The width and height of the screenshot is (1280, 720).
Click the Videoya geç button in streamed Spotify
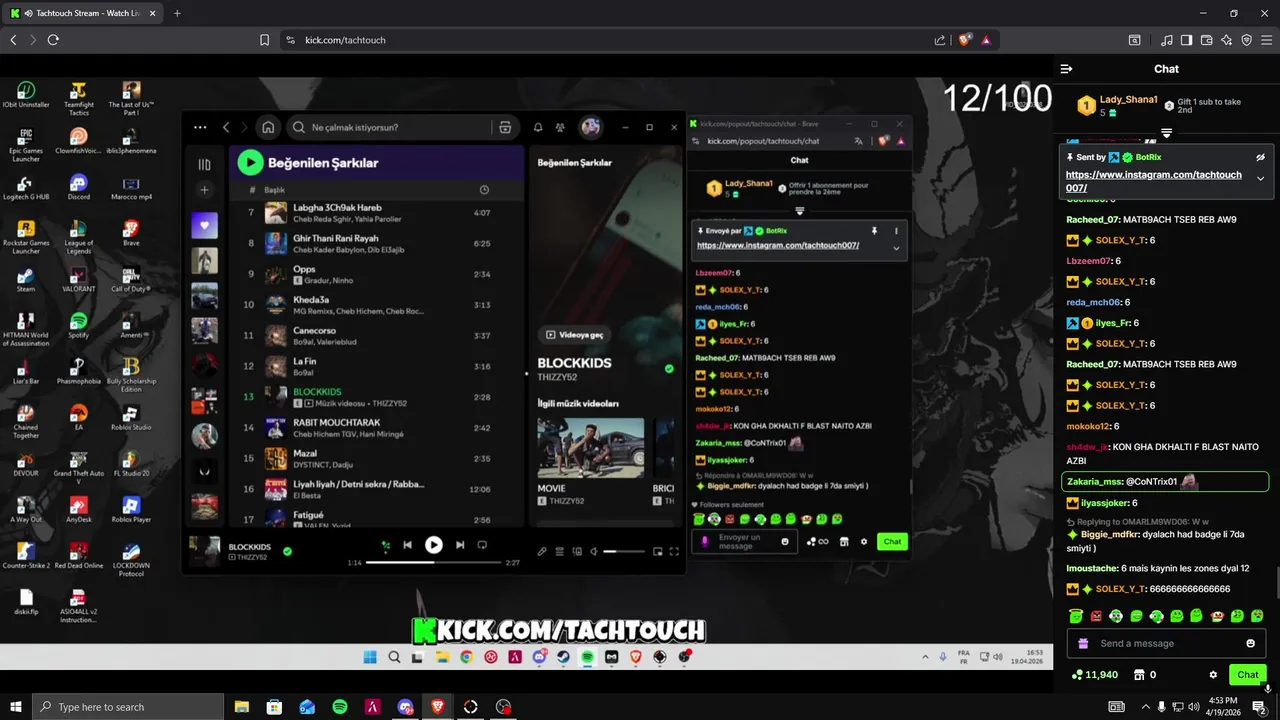[574, 334]
